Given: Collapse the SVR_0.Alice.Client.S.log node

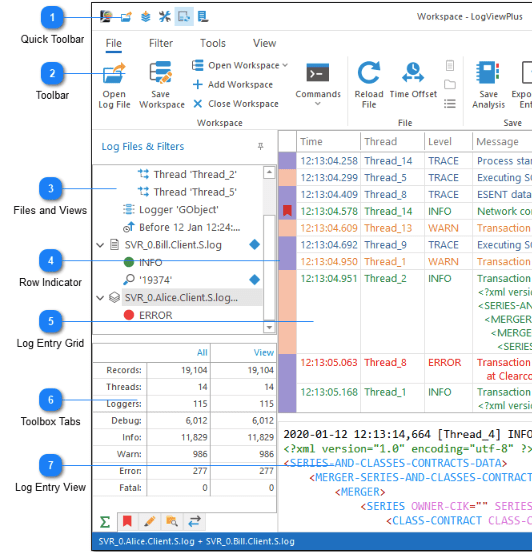Looking at the screenshot, I should click(x=100, y=298).
